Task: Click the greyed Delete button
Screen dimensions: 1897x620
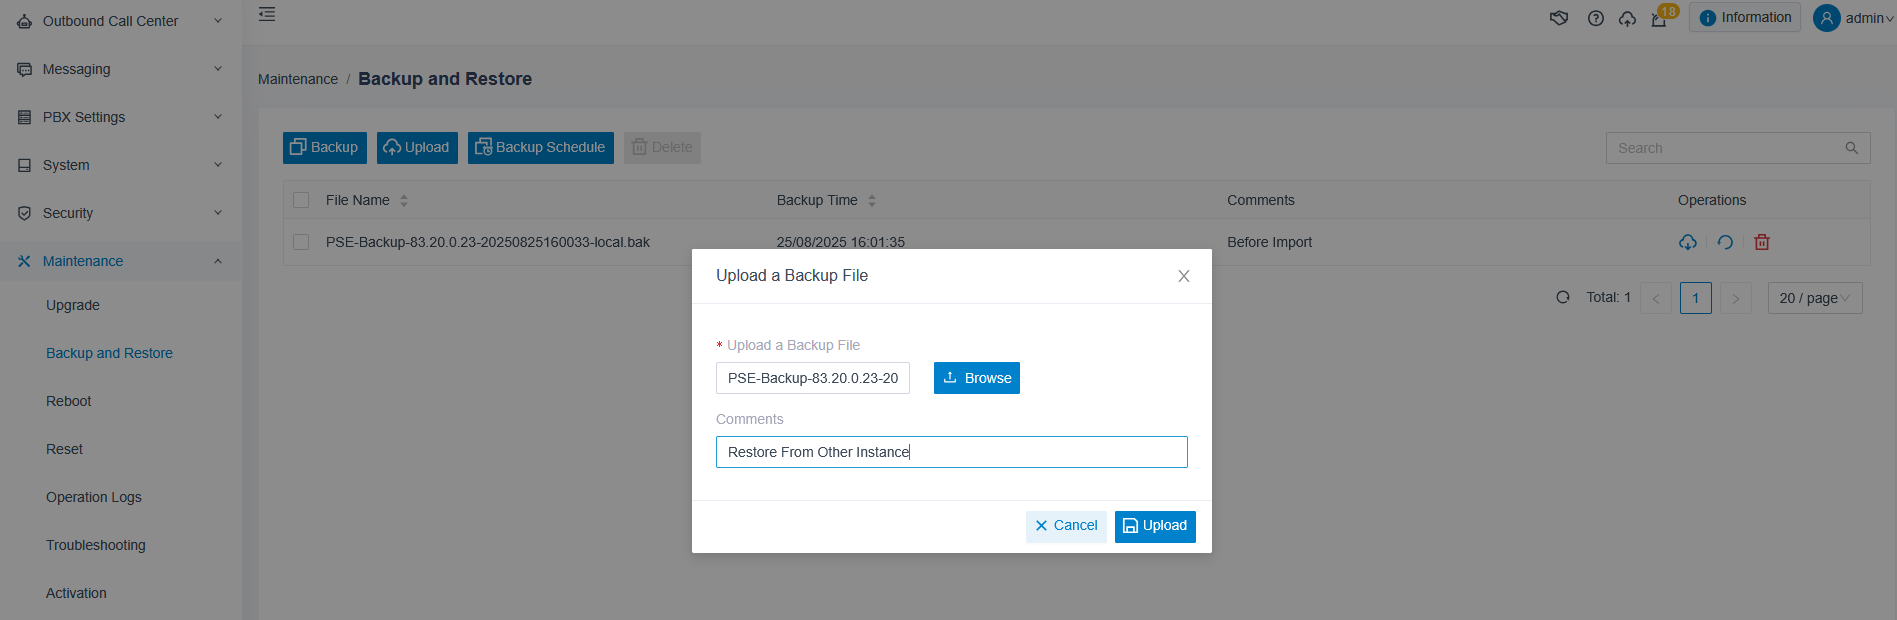Action: point(662,148)
